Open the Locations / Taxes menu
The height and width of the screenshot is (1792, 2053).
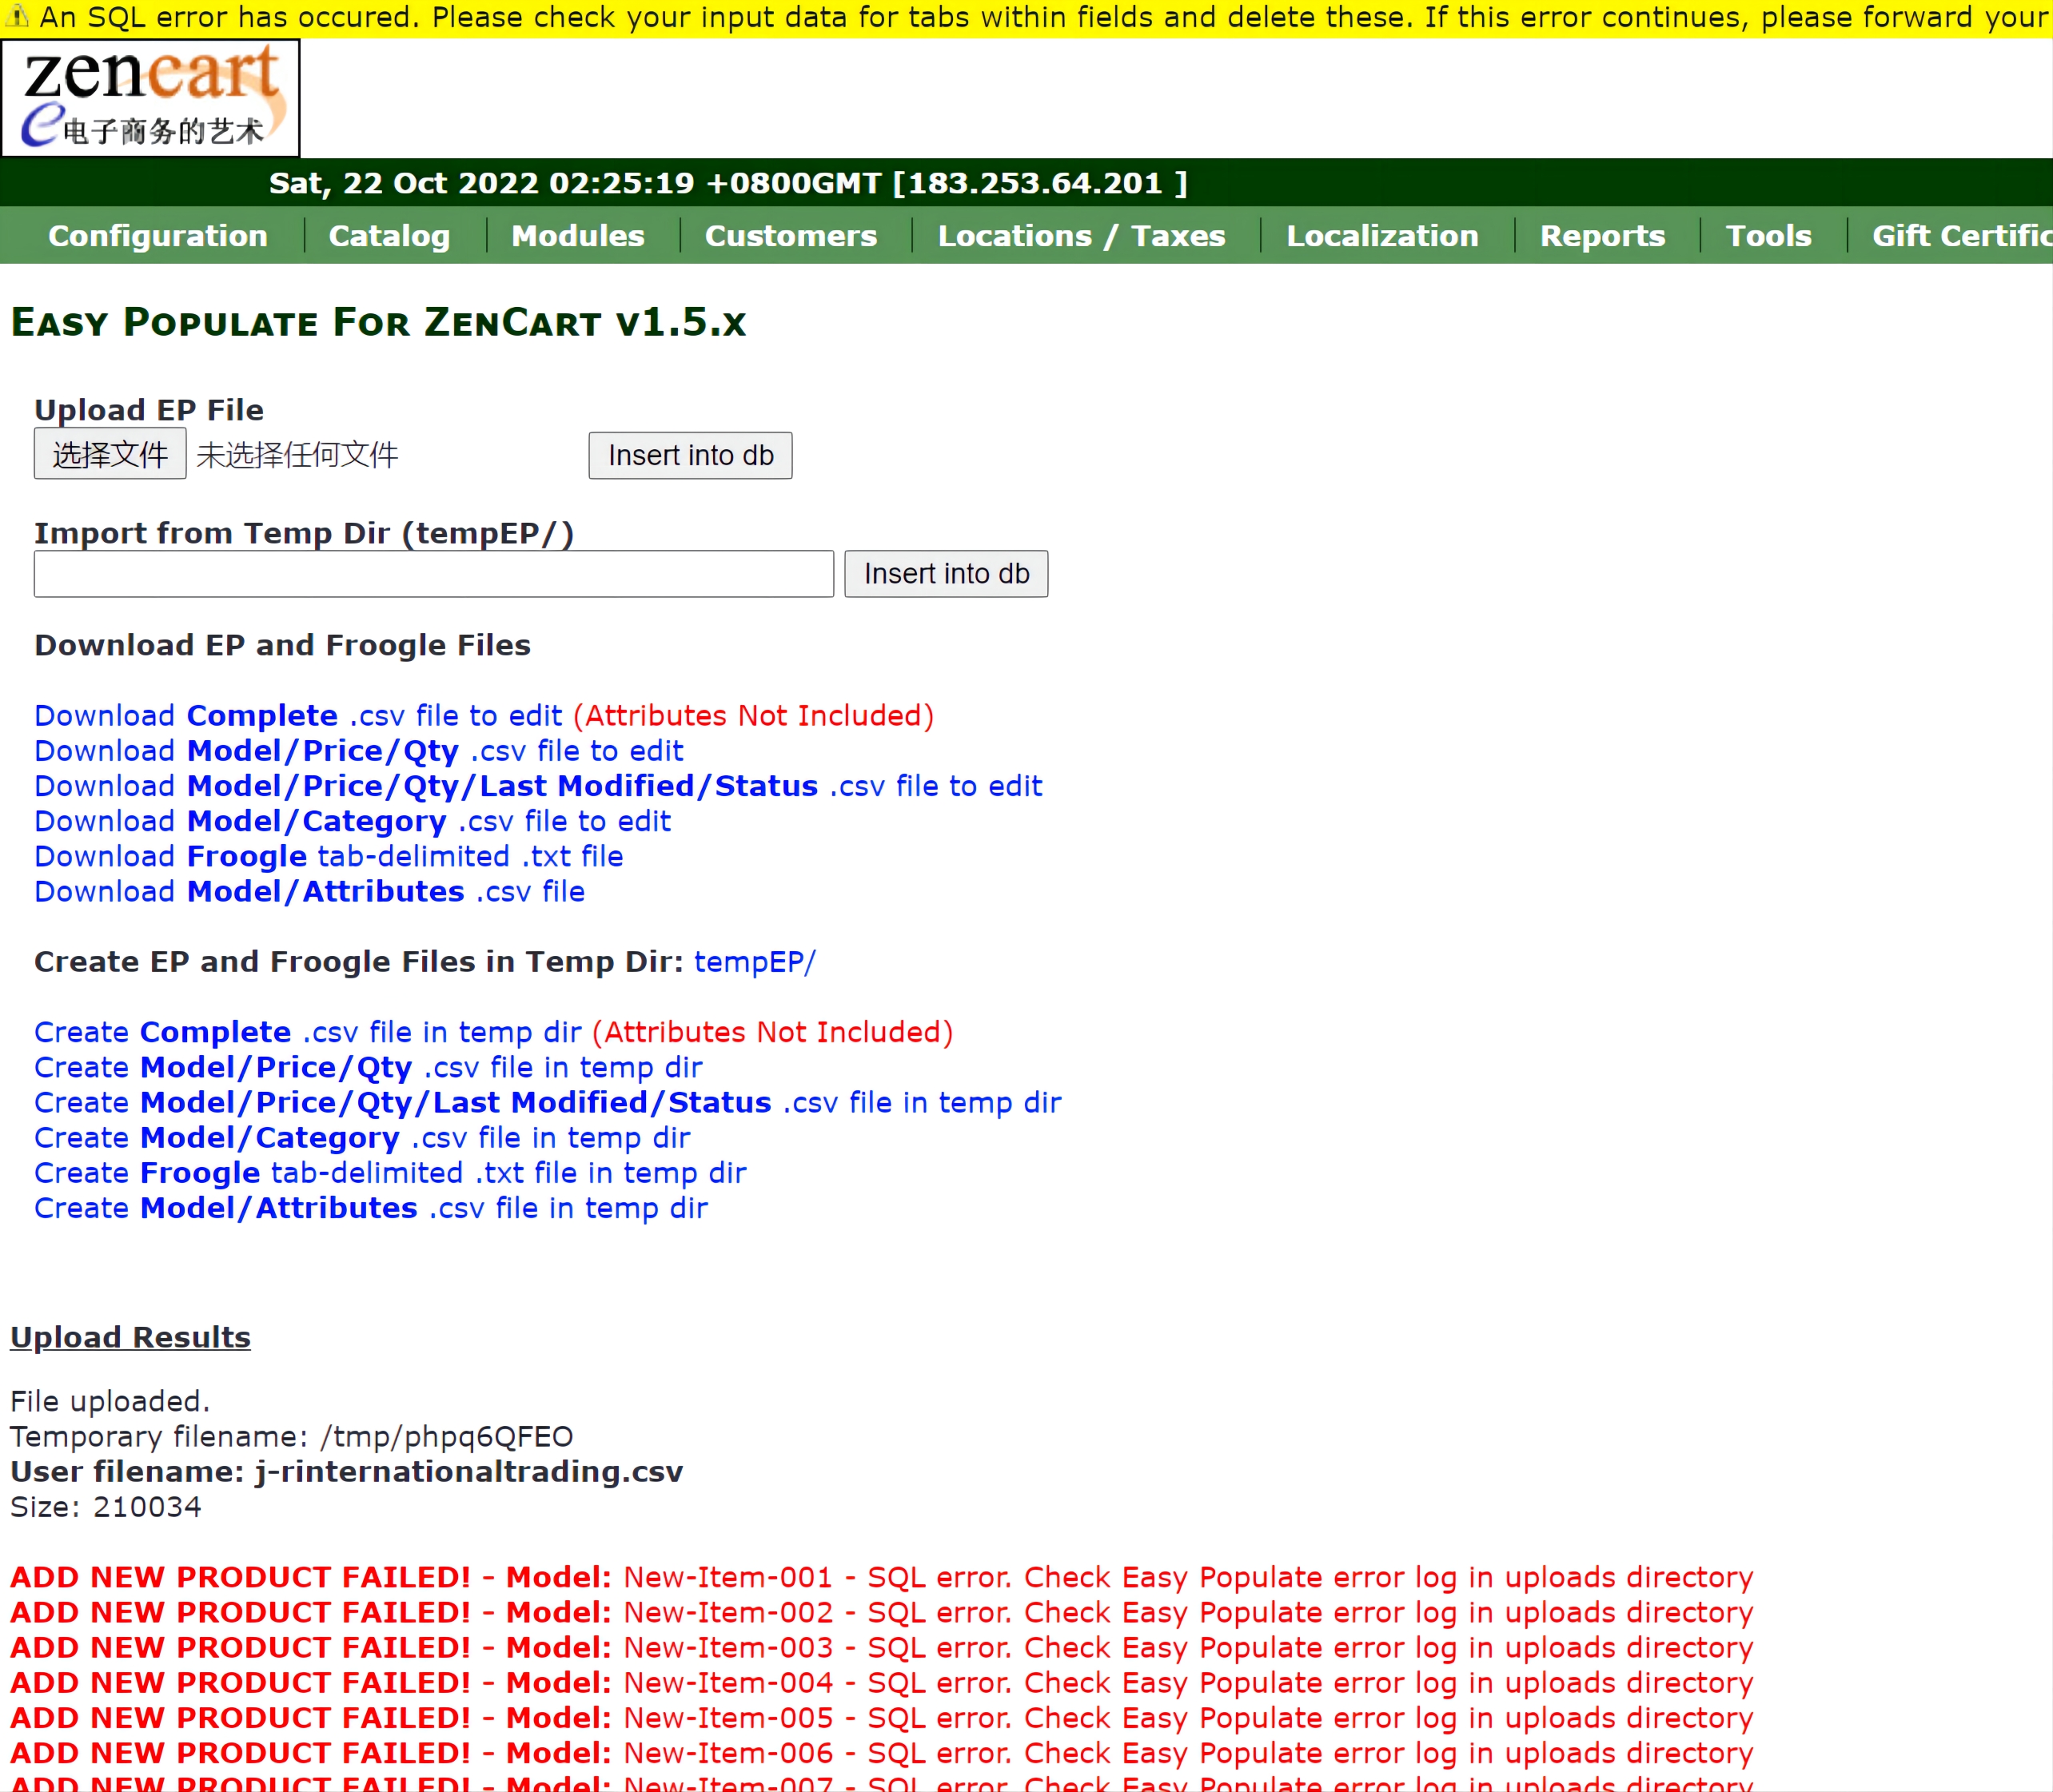pos(1081,236)
